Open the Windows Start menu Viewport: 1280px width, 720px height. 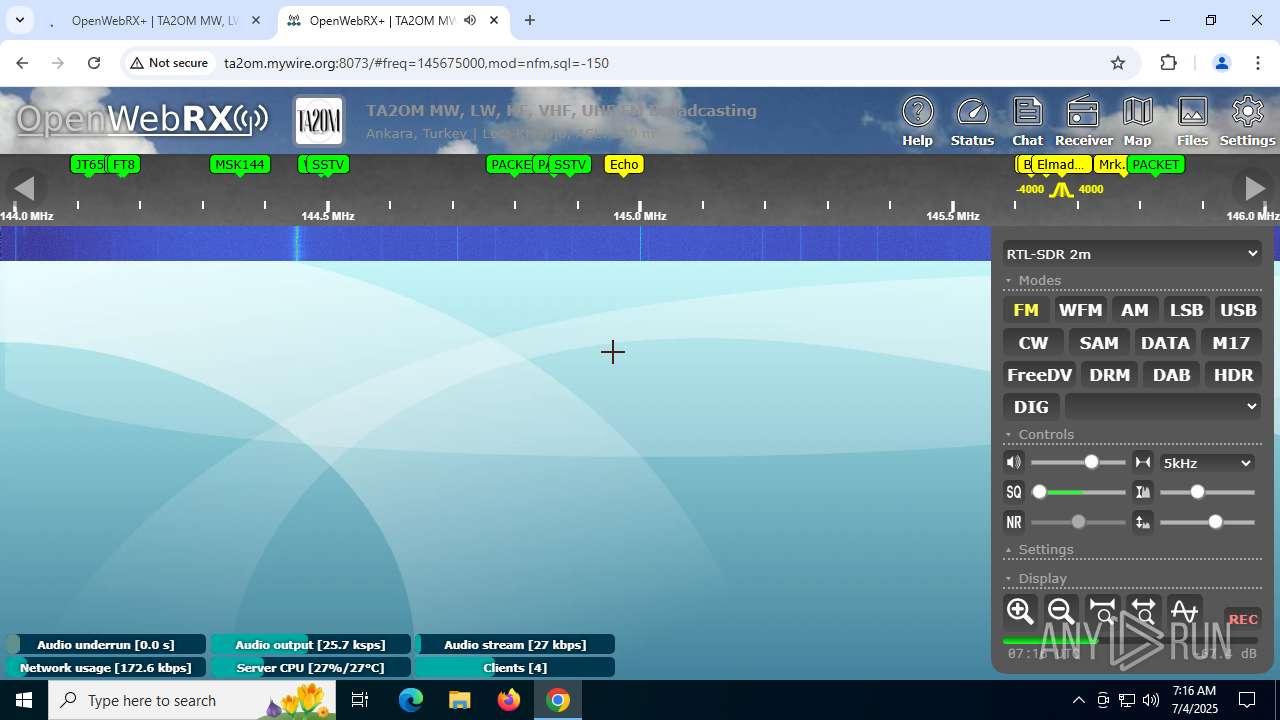tap(24, 700)
